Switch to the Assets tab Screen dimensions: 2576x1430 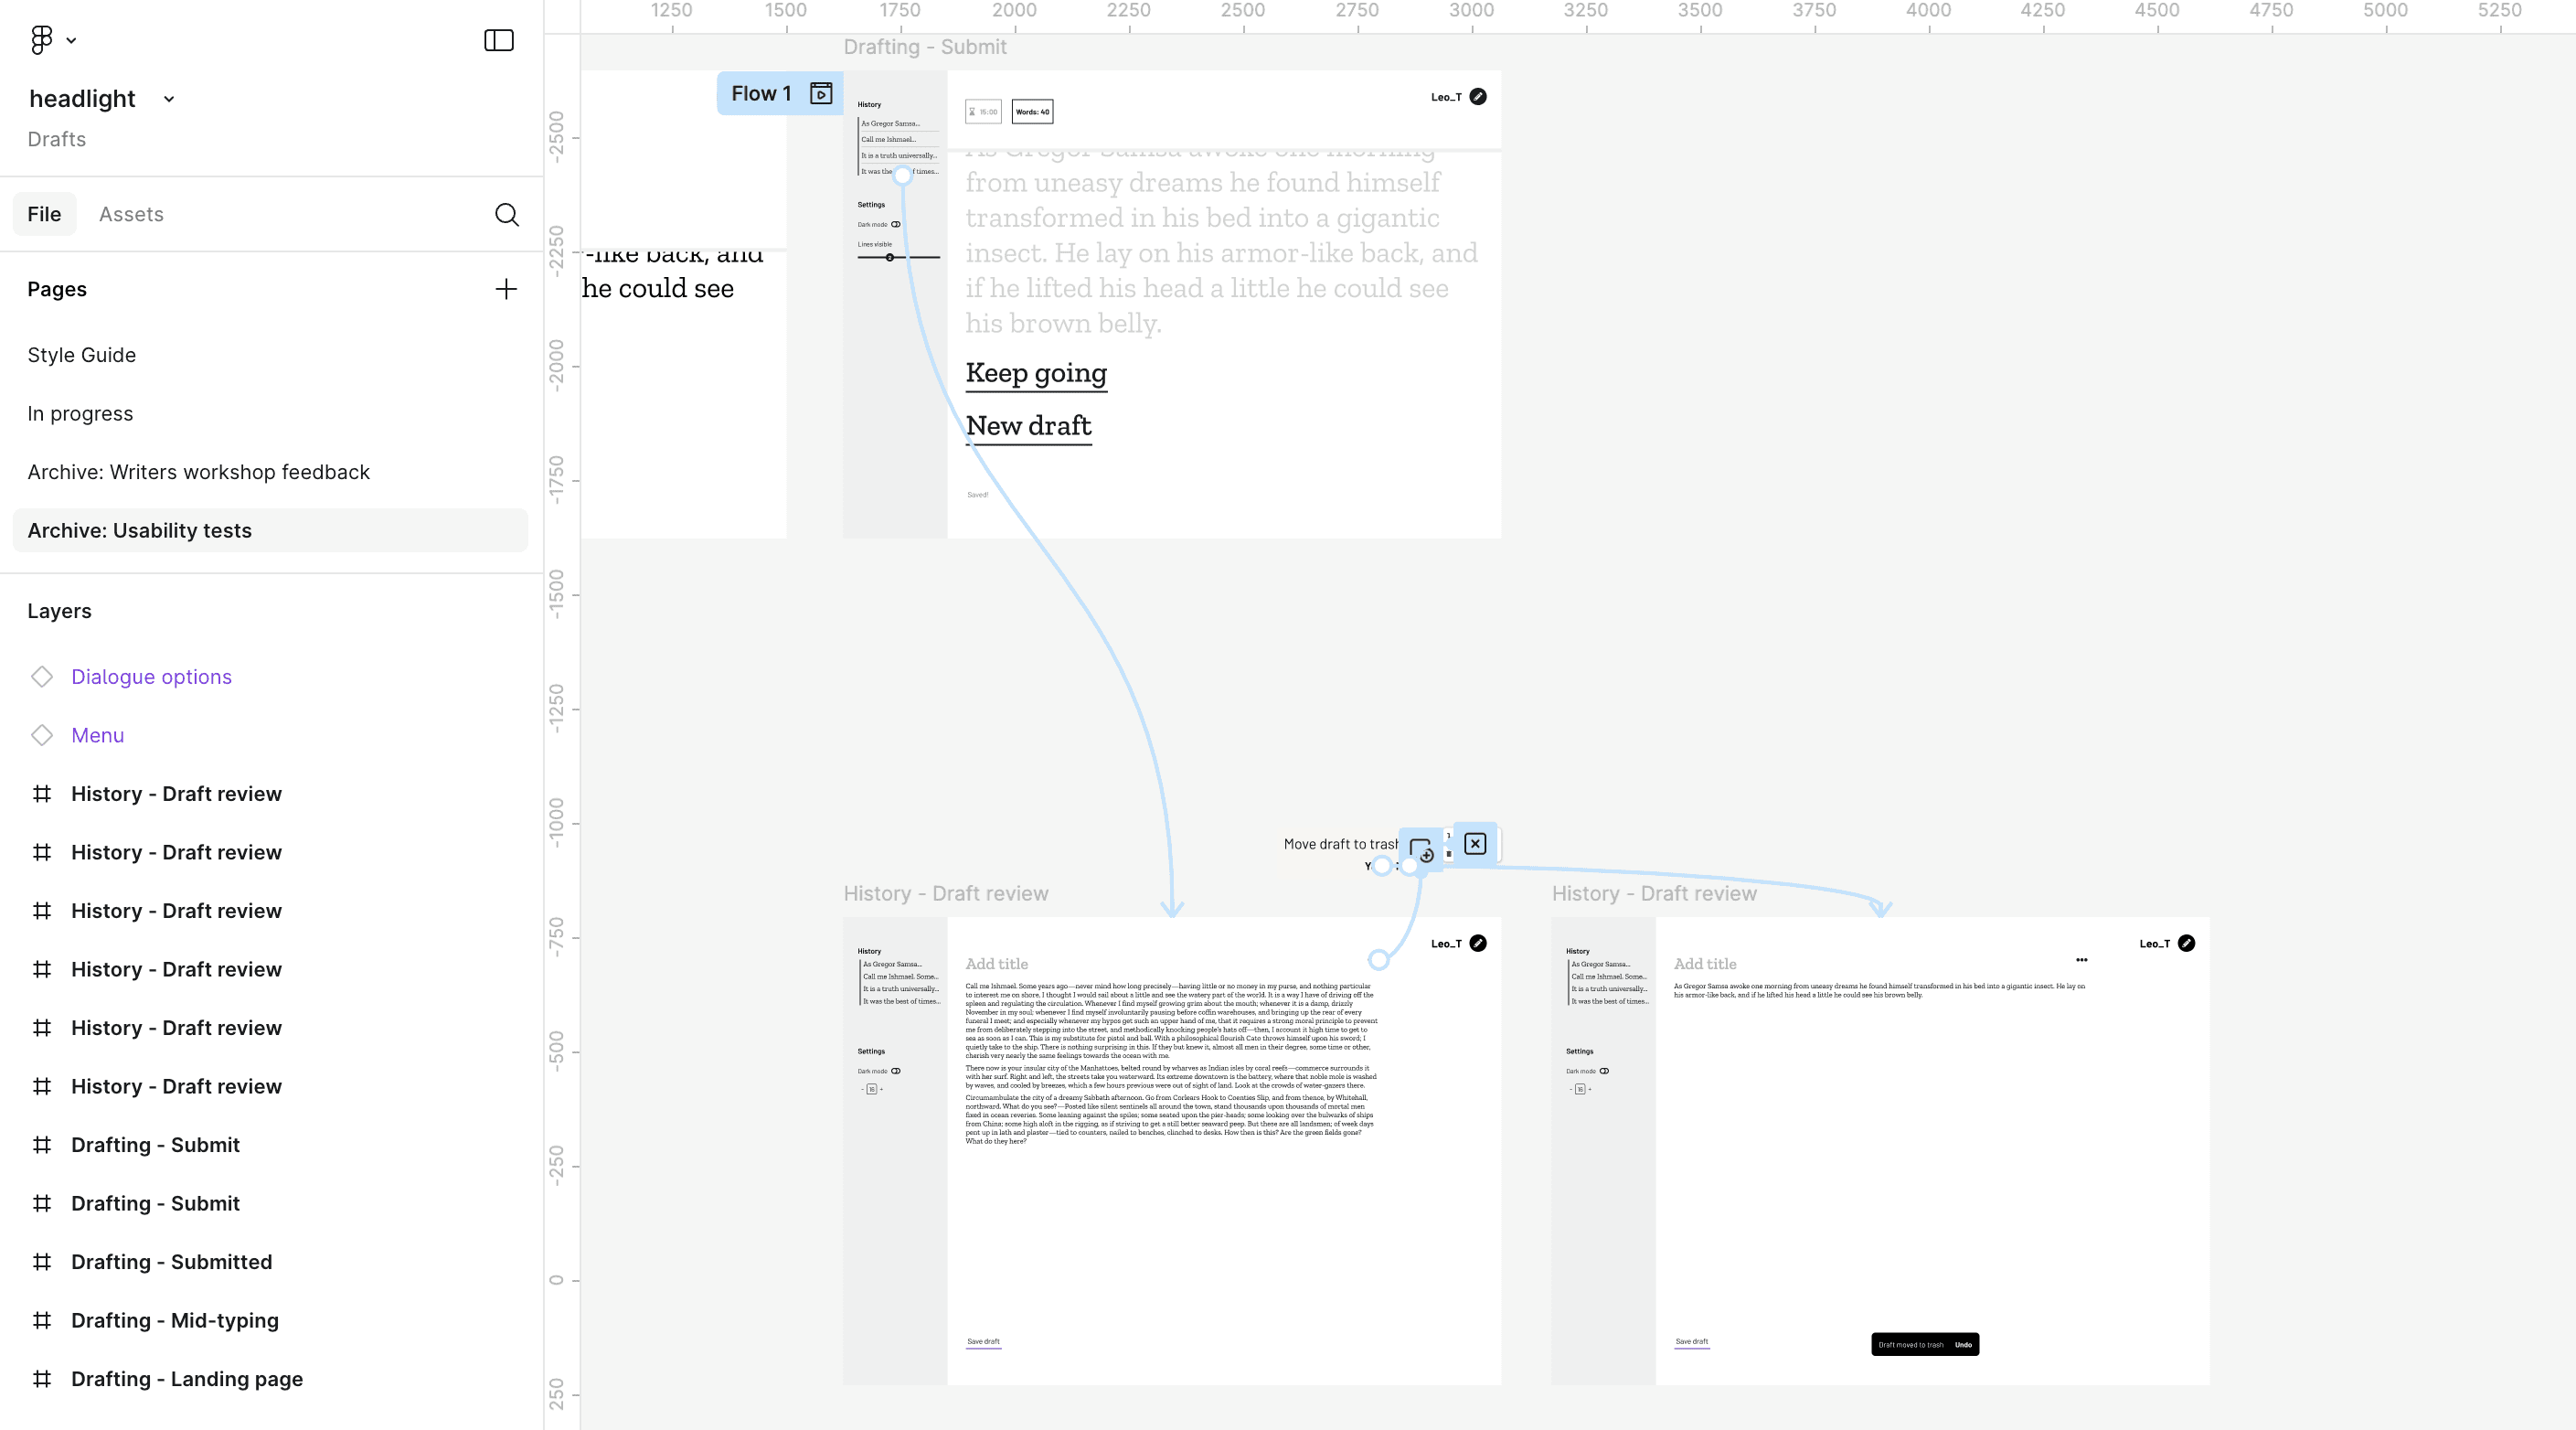tap(131, 215)
